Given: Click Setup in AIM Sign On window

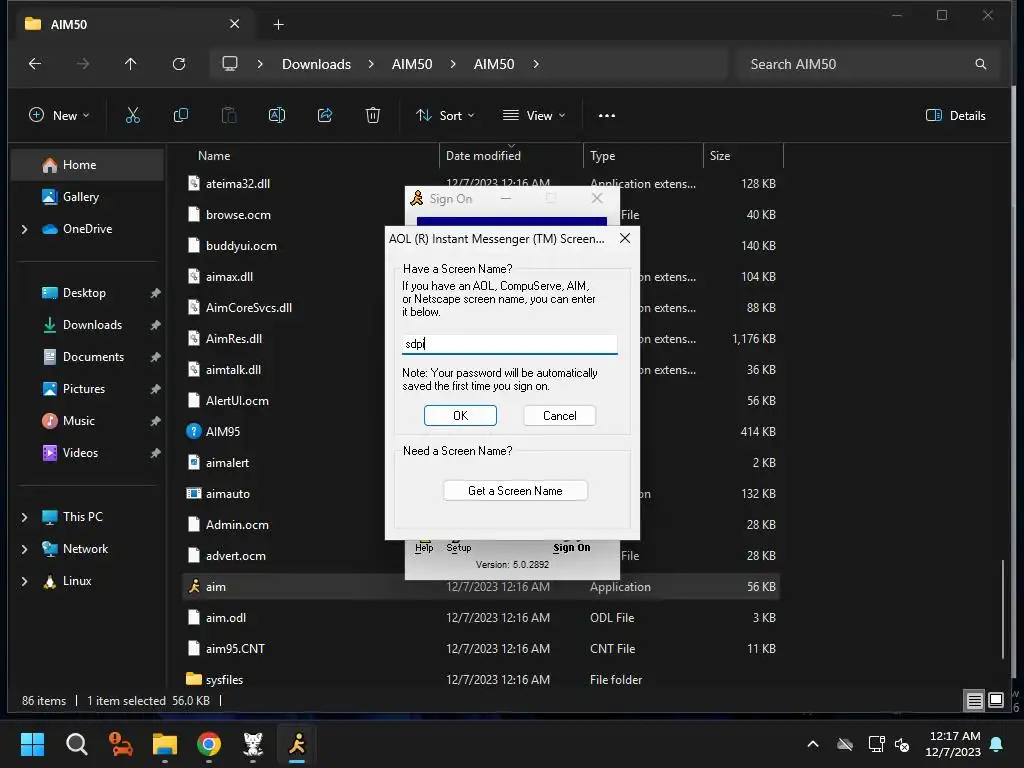Looking at the screenshot, I should point(458,547).
